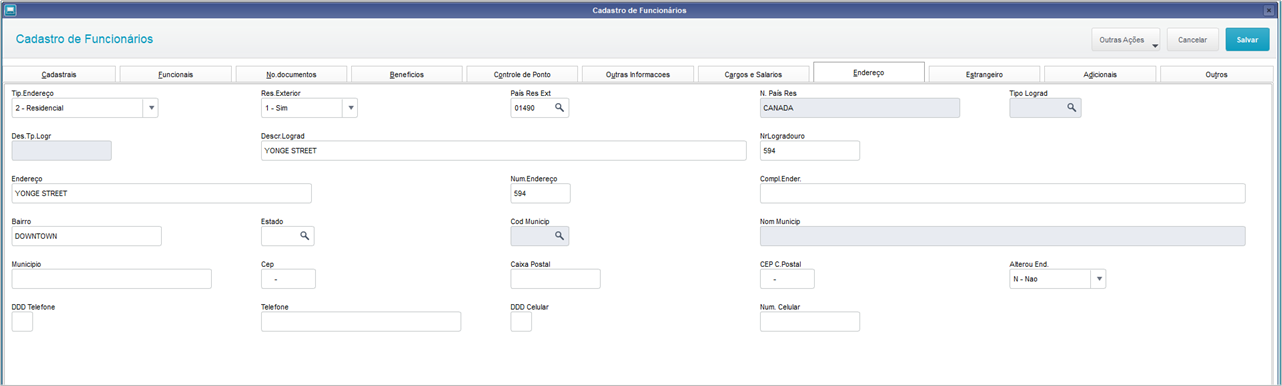Viewport: 1282px width, 386px height.
Task: Select the Outros tab
Action: [x=1216, y=75]
